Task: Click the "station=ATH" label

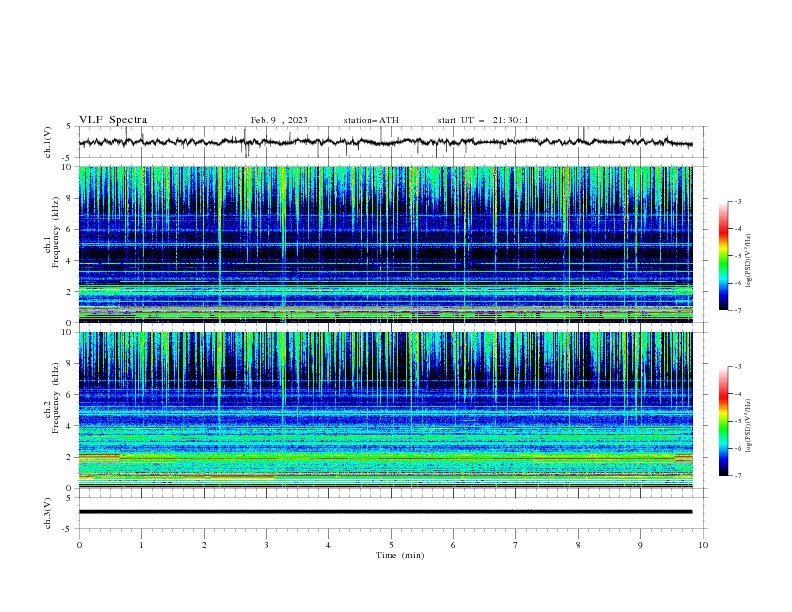Action: click(x=371, y=120)
